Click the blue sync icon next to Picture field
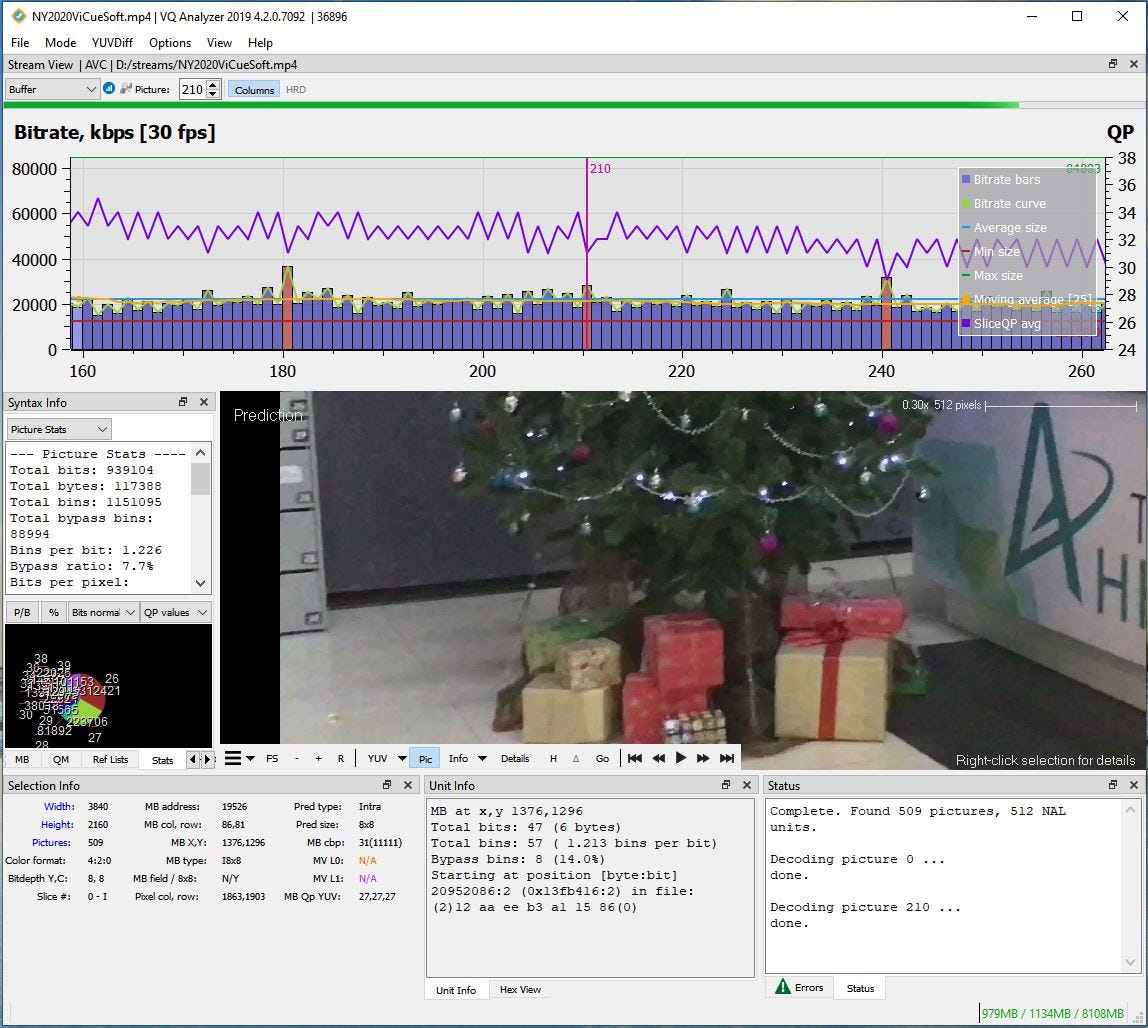This screenshot has width=1148, height=1028. 109,89
